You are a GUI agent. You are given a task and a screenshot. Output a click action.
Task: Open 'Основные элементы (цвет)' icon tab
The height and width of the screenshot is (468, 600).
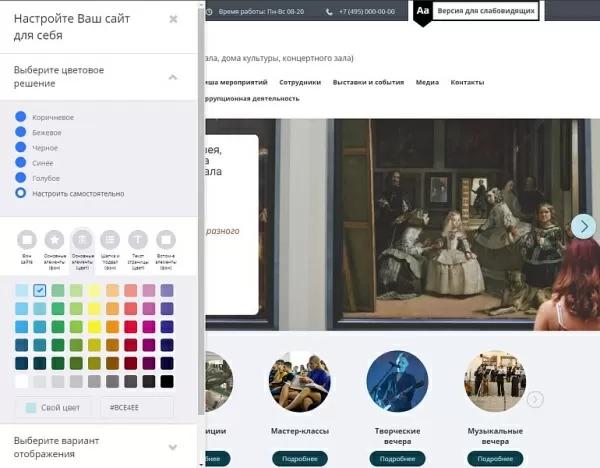click(82, 240)
